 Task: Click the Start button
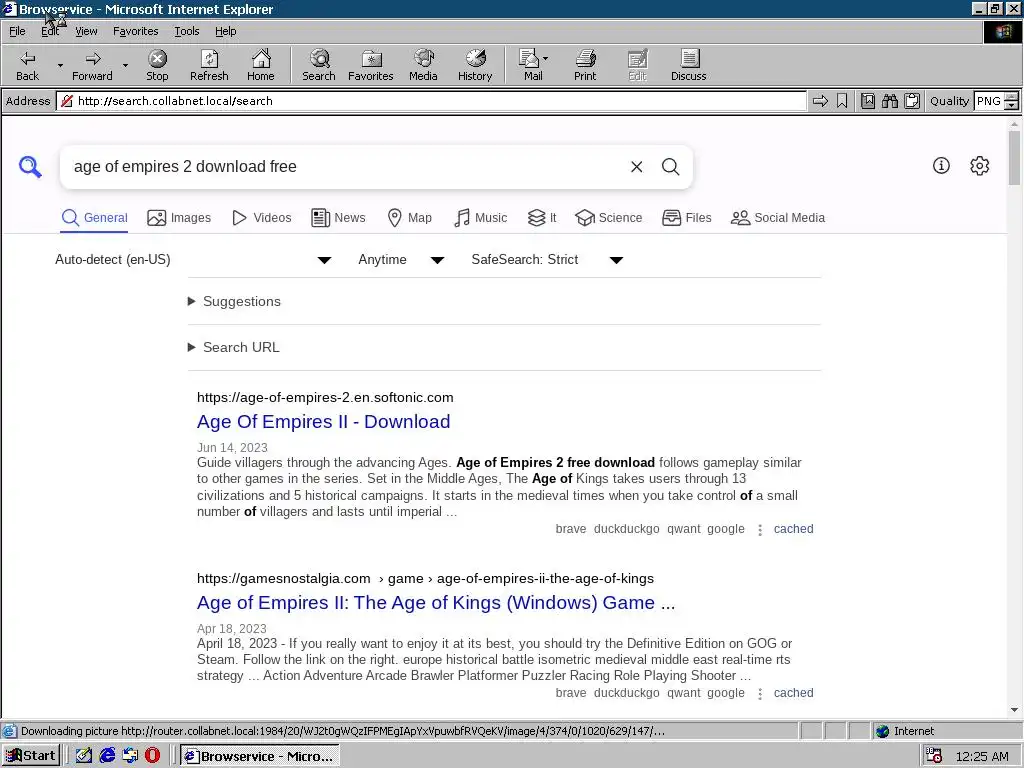(x=31, y=756)
